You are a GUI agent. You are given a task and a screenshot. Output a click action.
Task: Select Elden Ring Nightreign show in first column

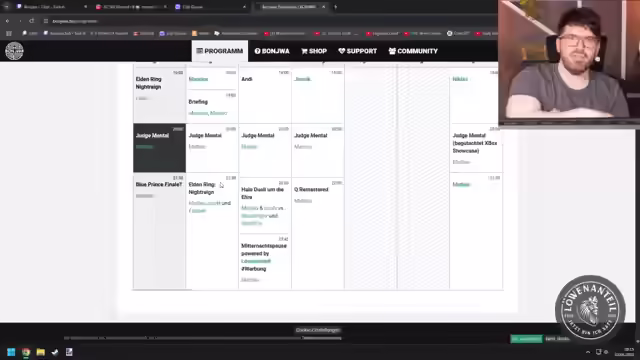(x=159, y=95)
